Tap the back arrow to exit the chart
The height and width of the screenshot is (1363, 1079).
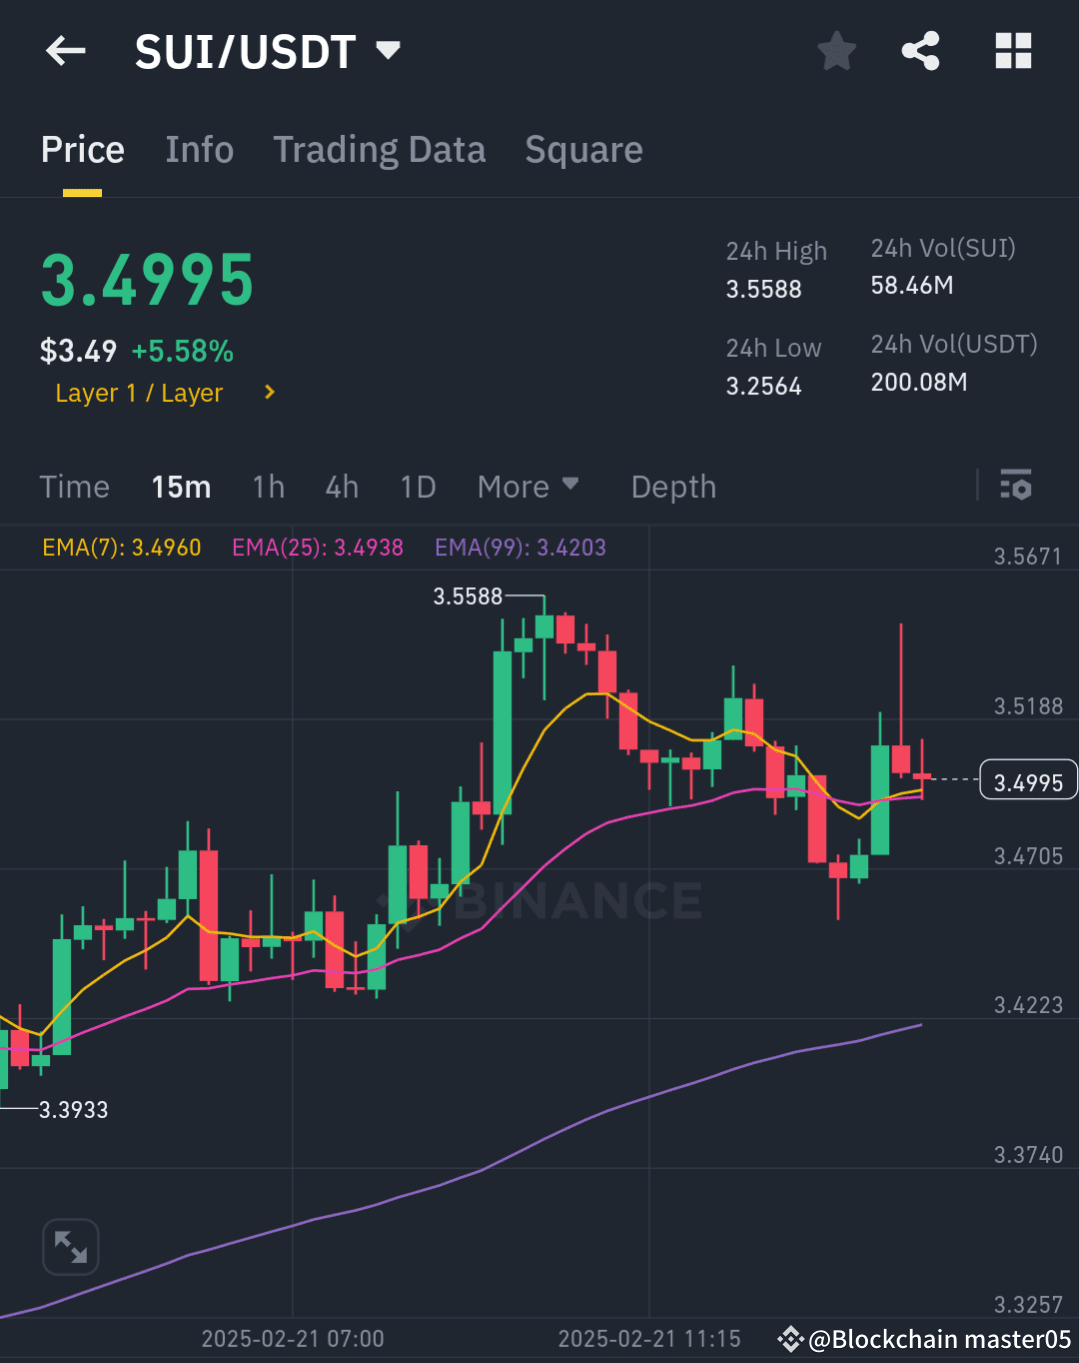point(65,51)
